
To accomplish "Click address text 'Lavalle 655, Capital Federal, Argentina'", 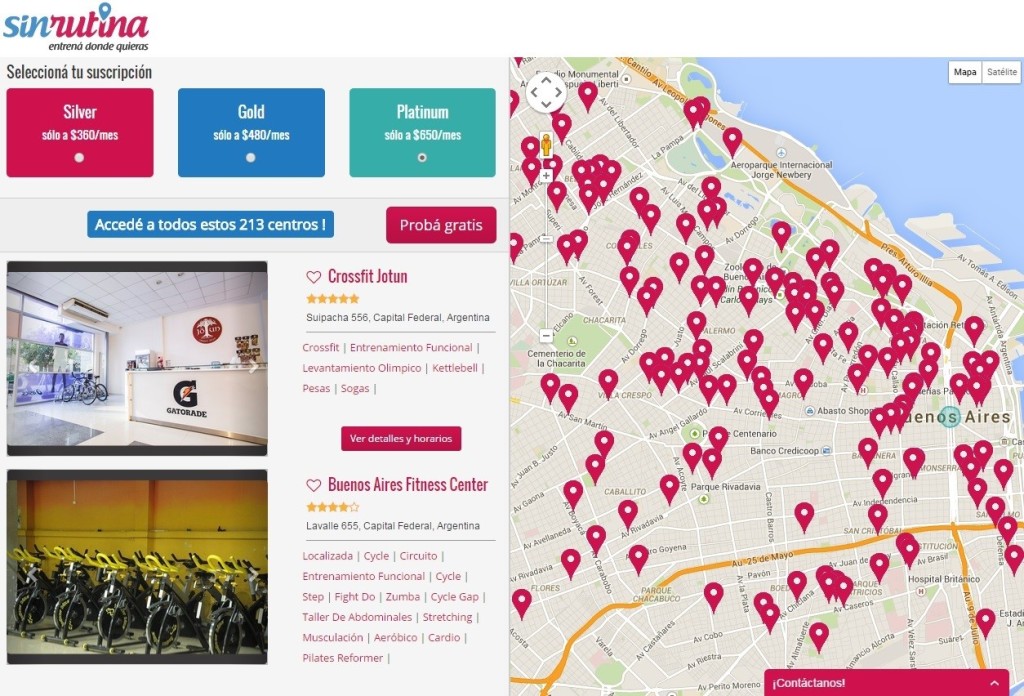I will [x=393, y=526].
